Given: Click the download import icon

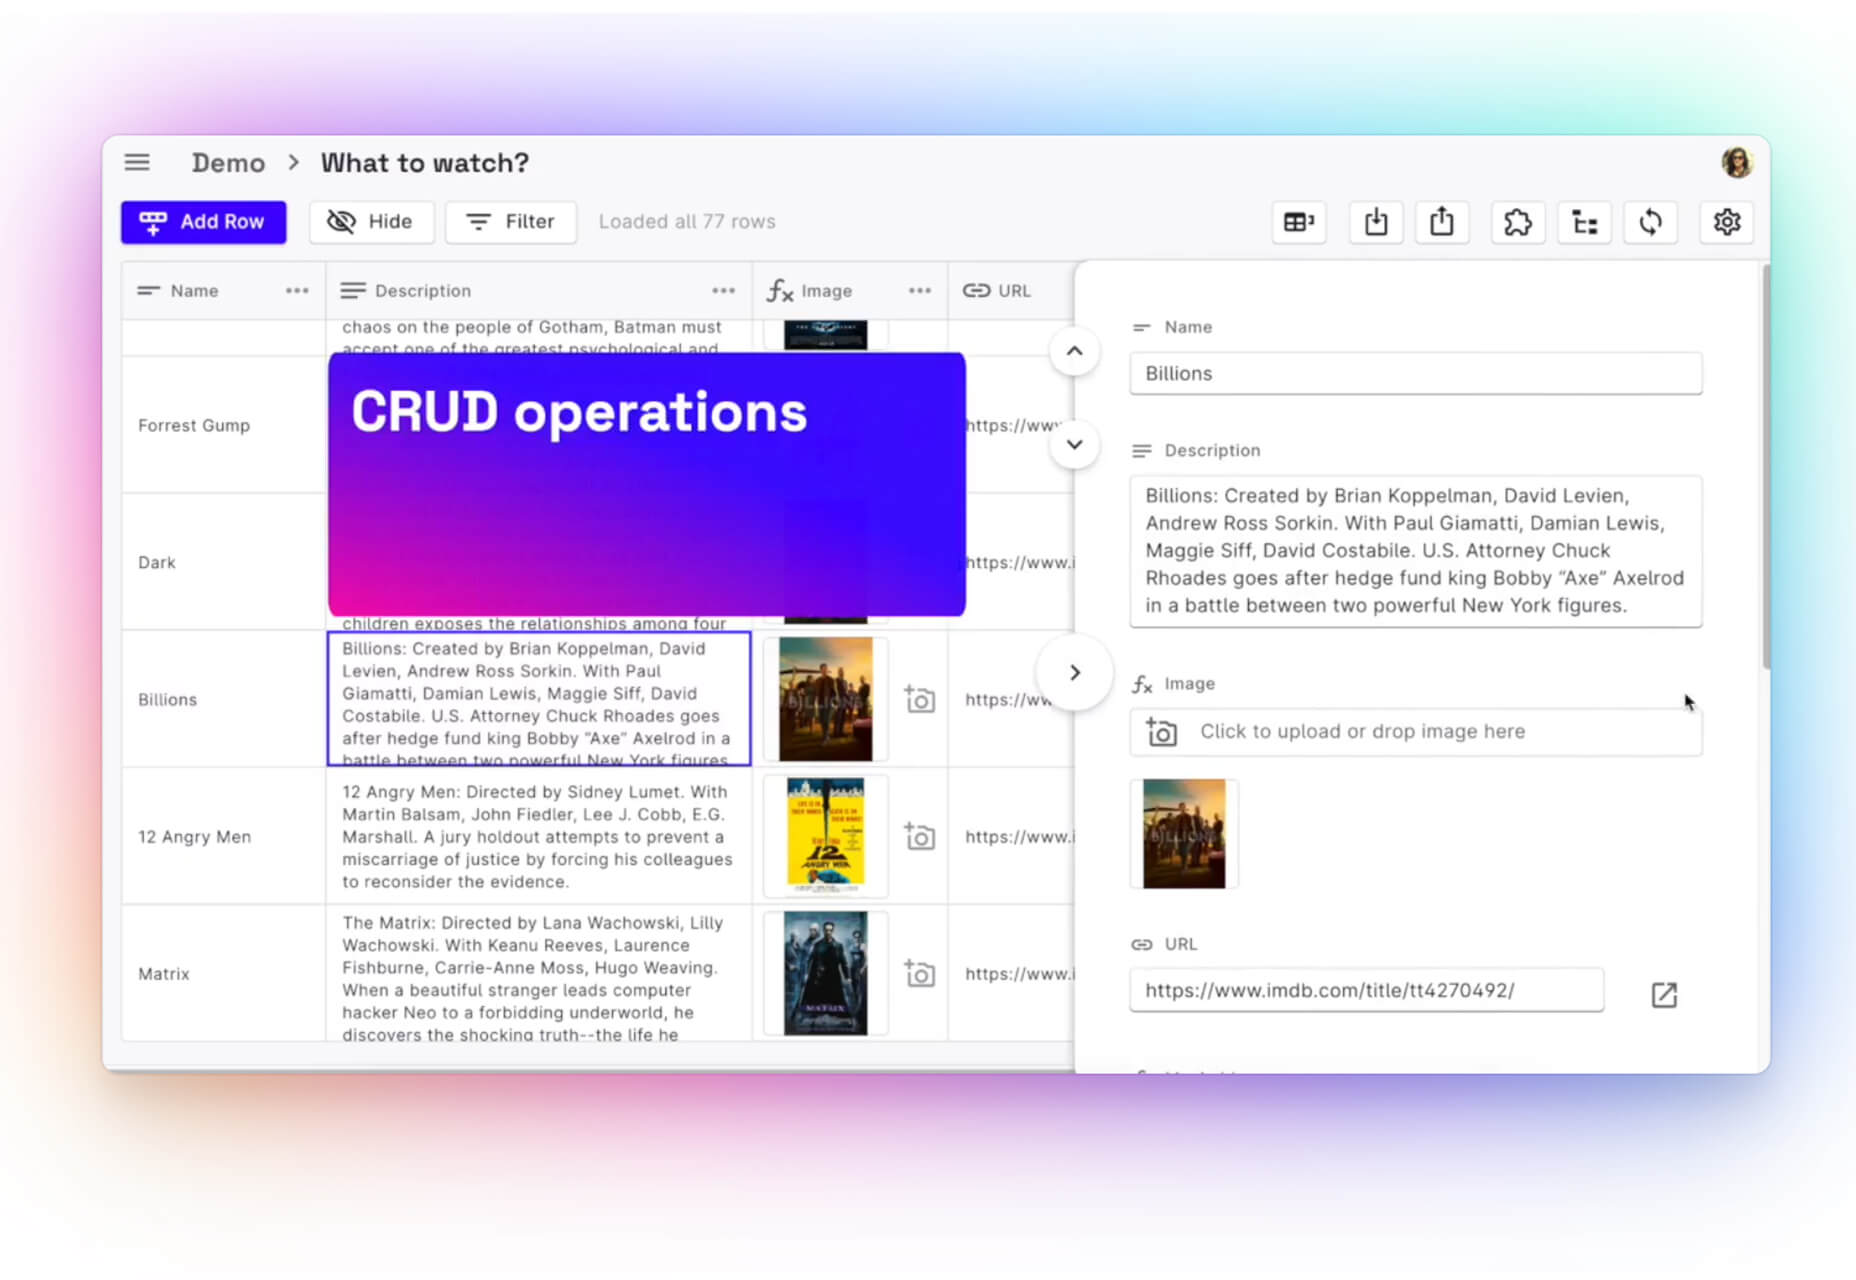Looking at the screenshot, I should click(x=1376, y=222).
